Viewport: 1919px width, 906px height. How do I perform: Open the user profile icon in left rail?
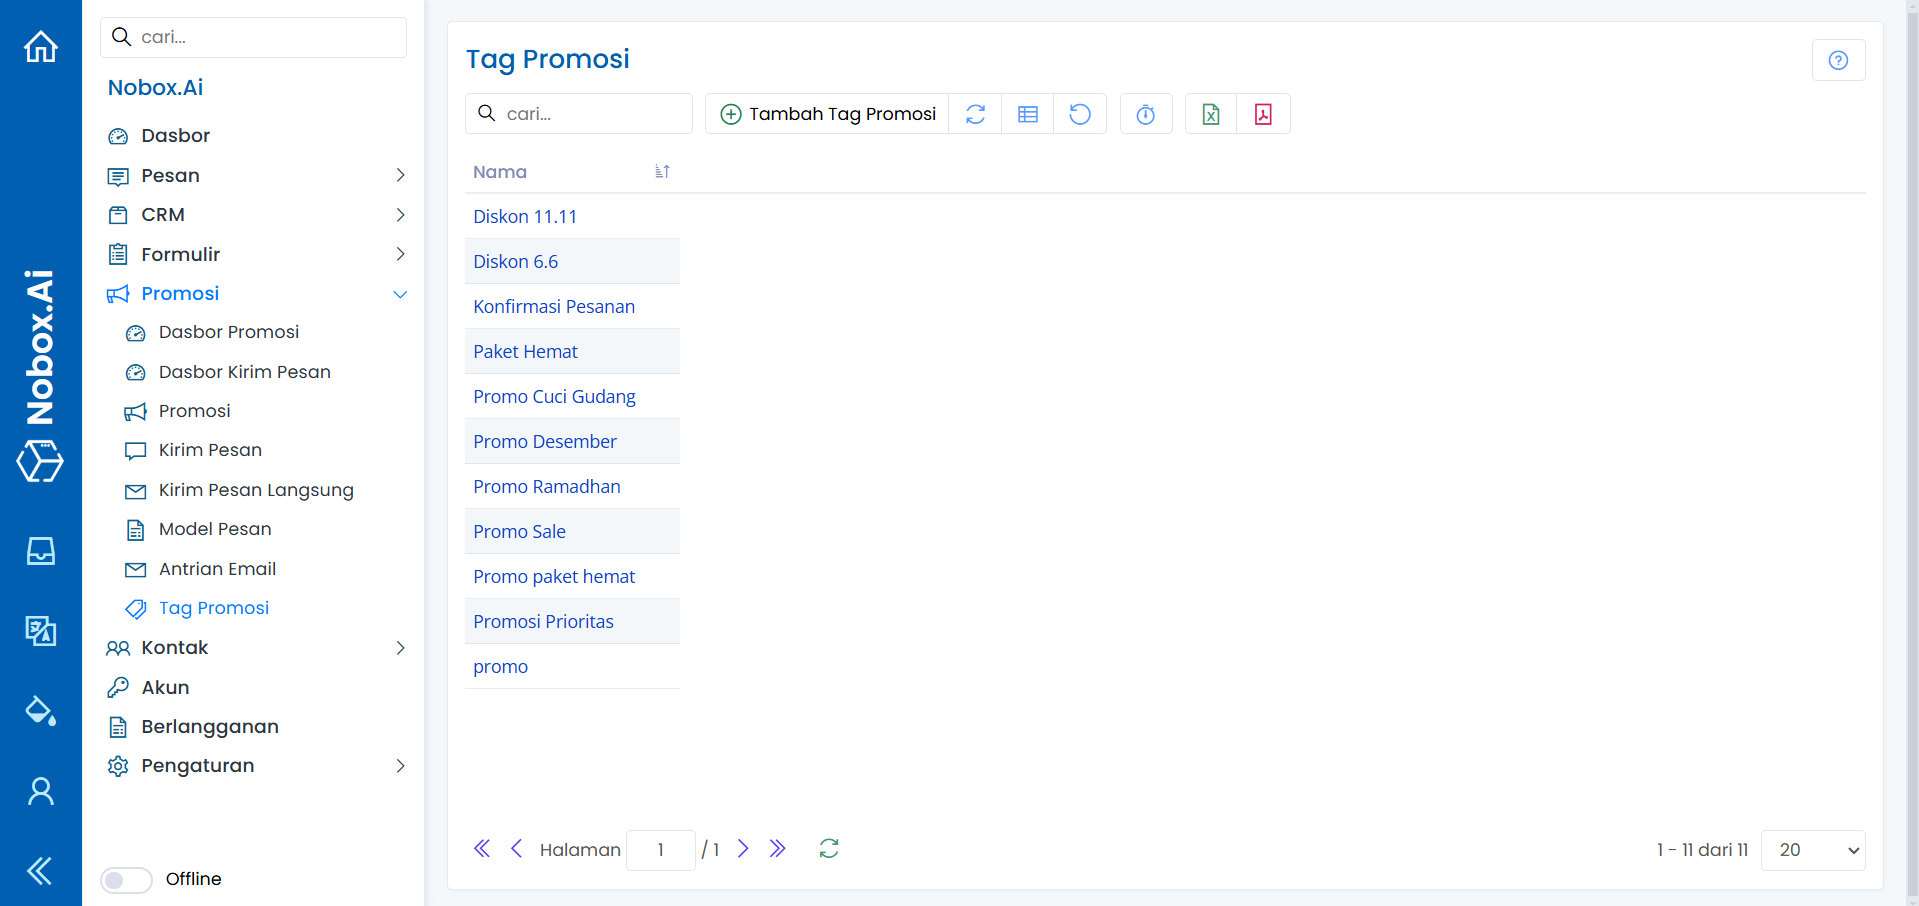(x=41, y=791)
